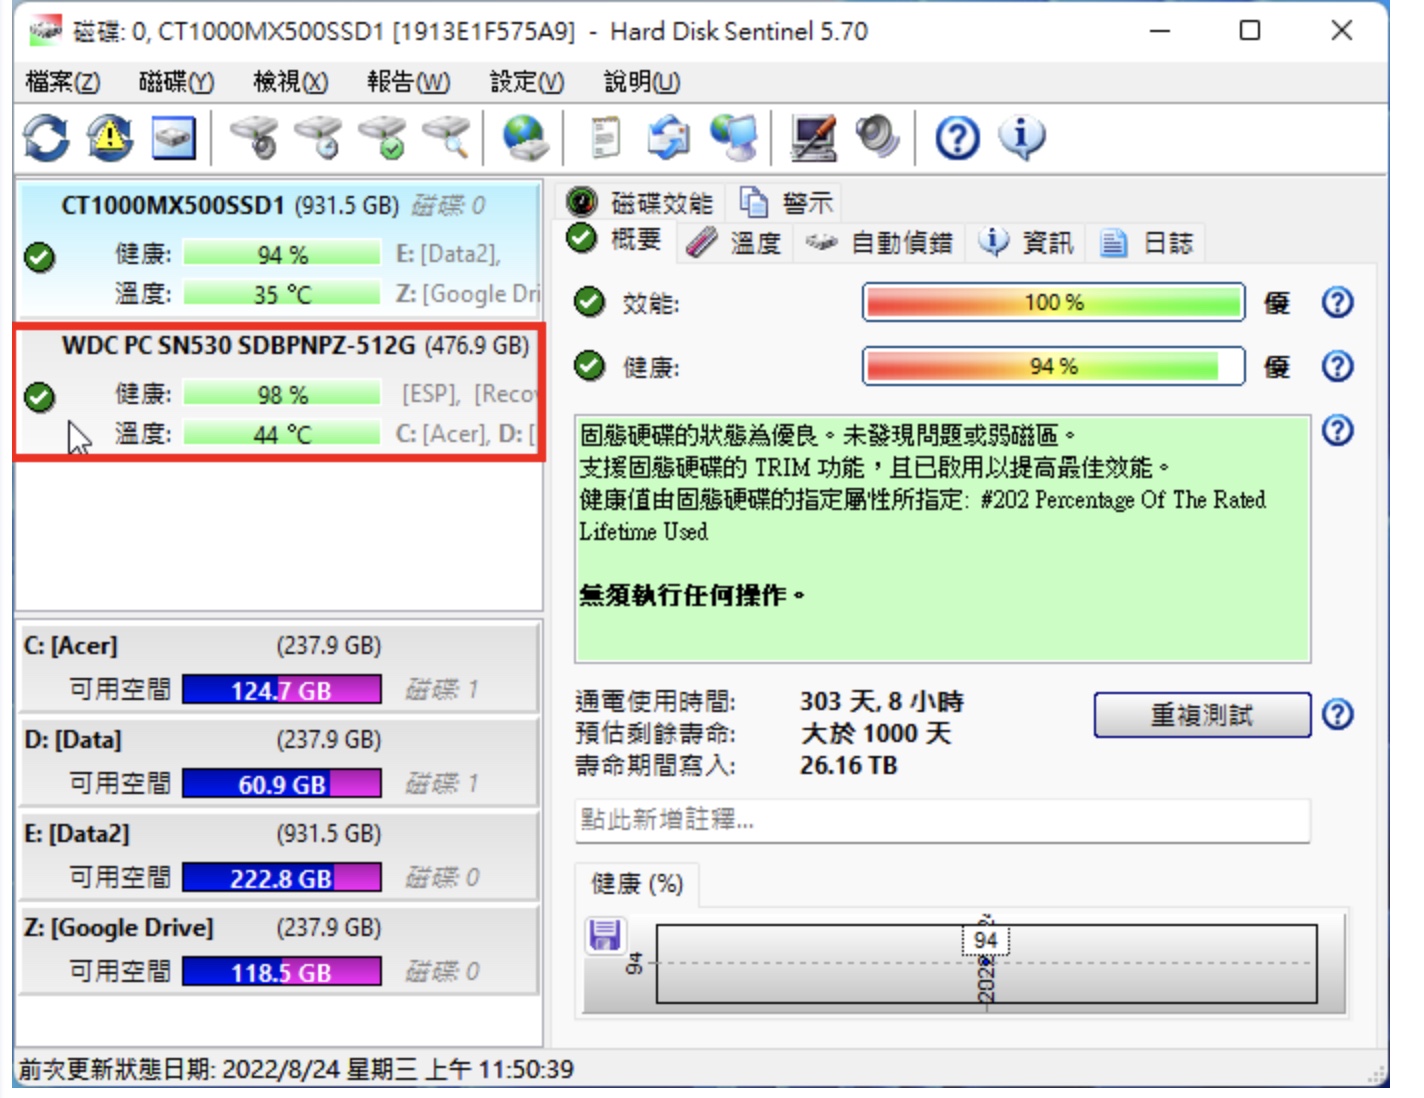The height and width of the screenshot is (1098, 1424).
Task: Click the refresh icon with yellow warning triangle
Action: 110,138
